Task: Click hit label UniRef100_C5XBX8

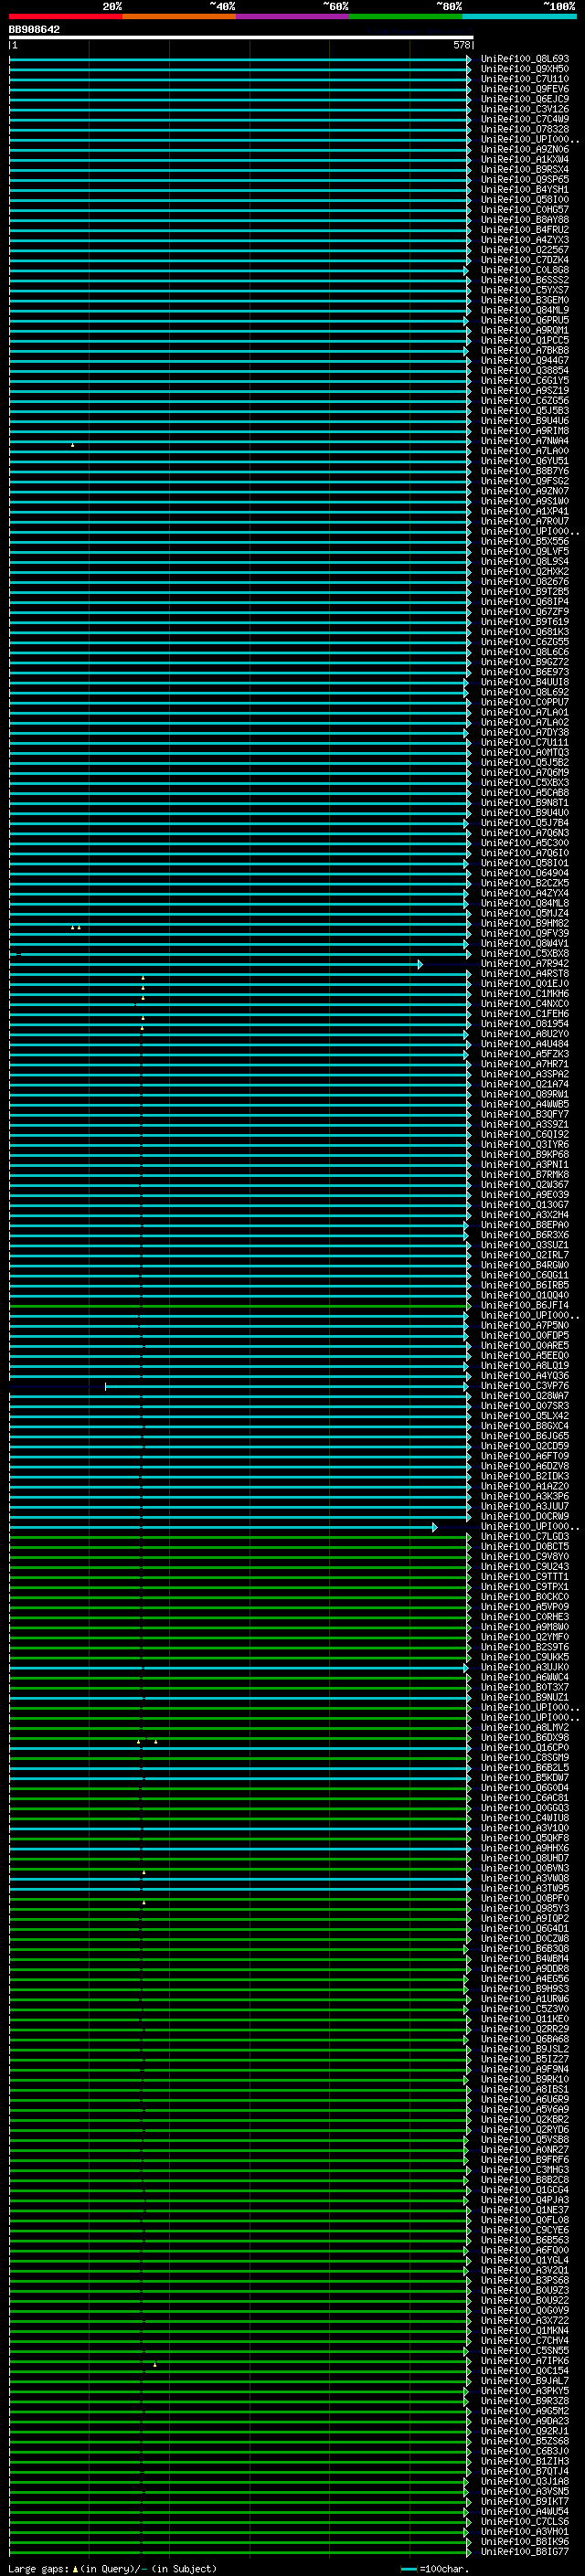Action: tap(525, 953)
